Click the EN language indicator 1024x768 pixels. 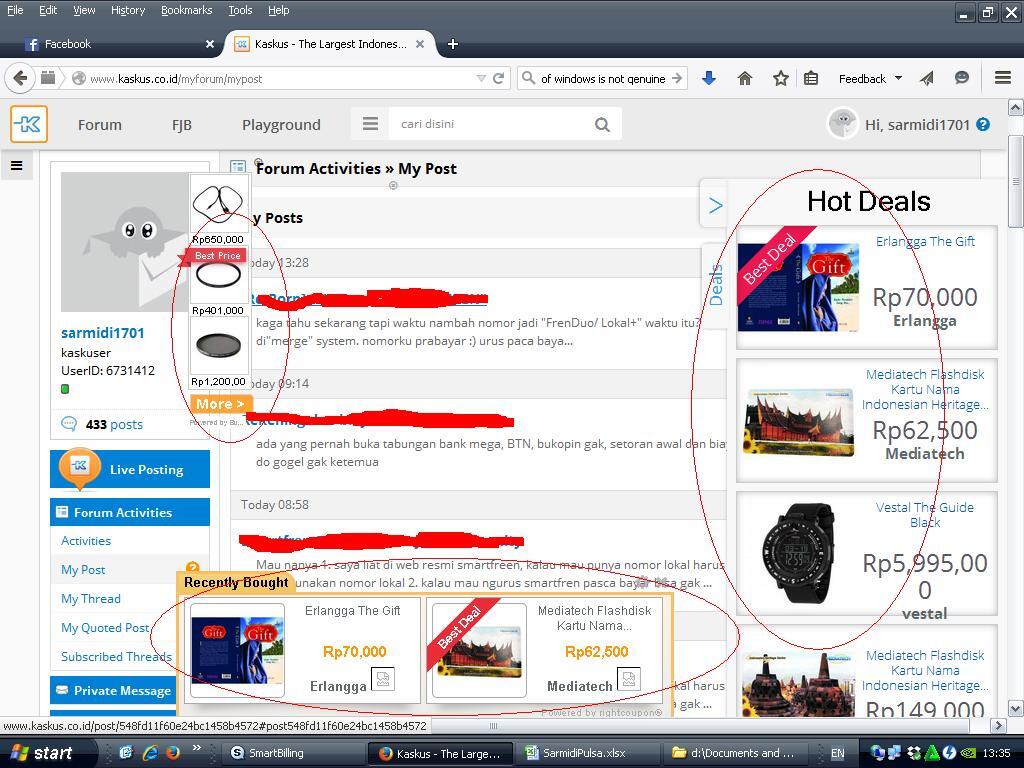coord(837,753)
